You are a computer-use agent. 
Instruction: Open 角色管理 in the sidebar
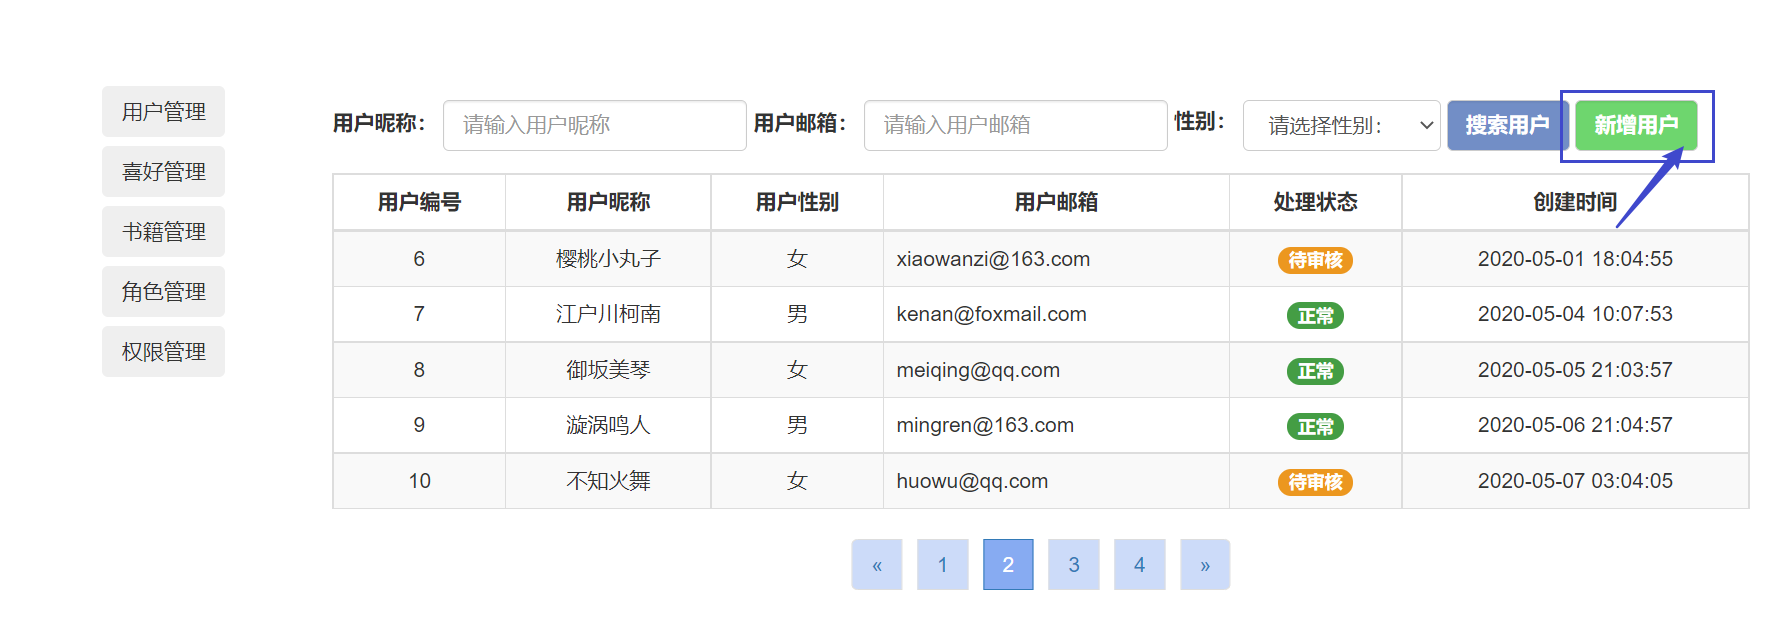[x=163, y=292]
